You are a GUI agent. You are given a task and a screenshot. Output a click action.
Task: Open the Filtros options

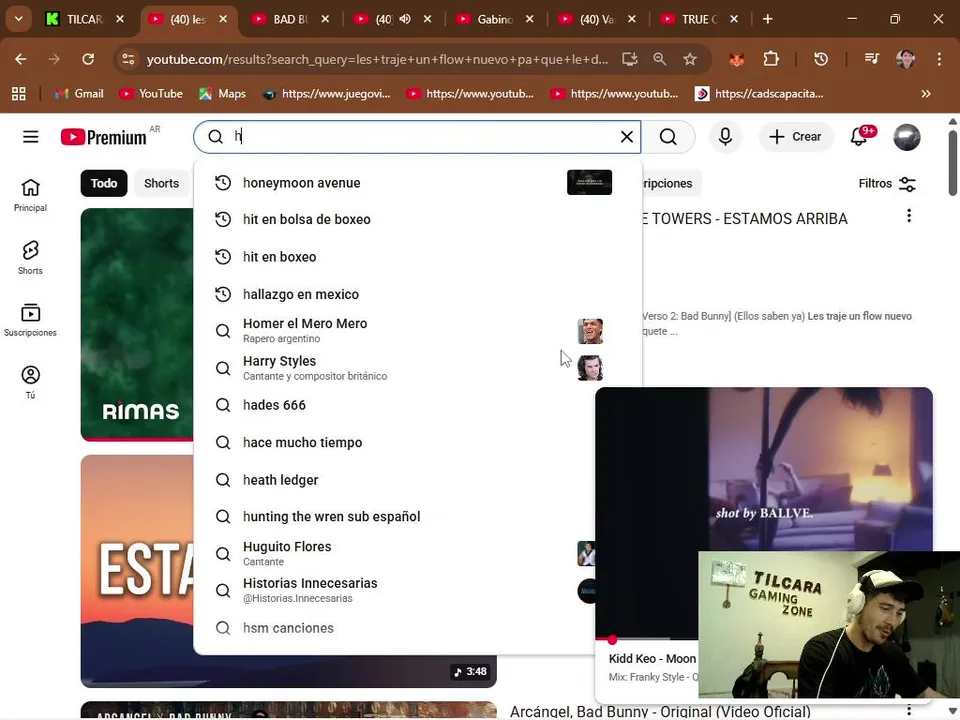[887, 184]
